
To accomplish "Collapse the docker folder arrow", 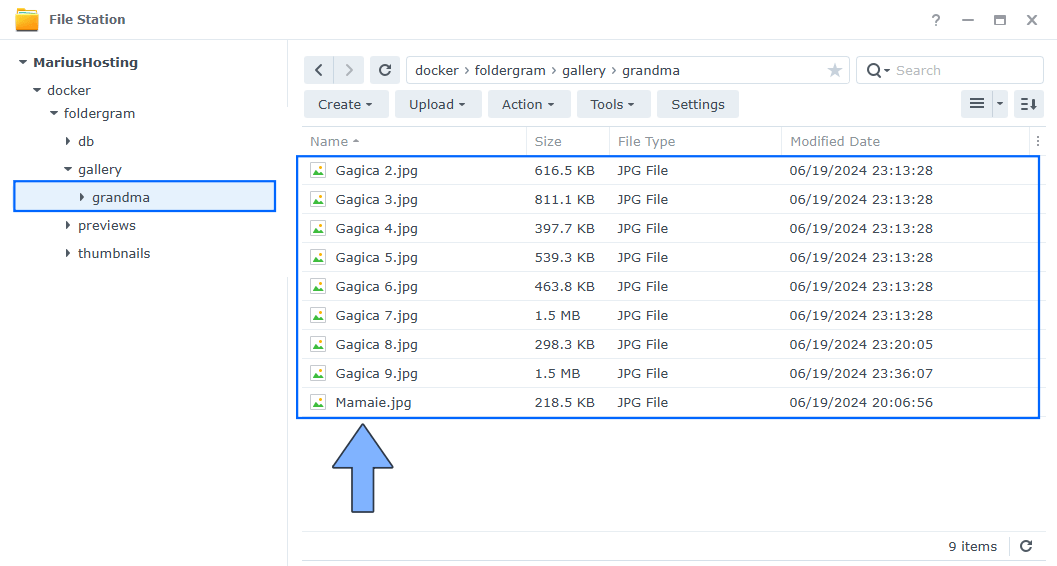I will [37, 90].
